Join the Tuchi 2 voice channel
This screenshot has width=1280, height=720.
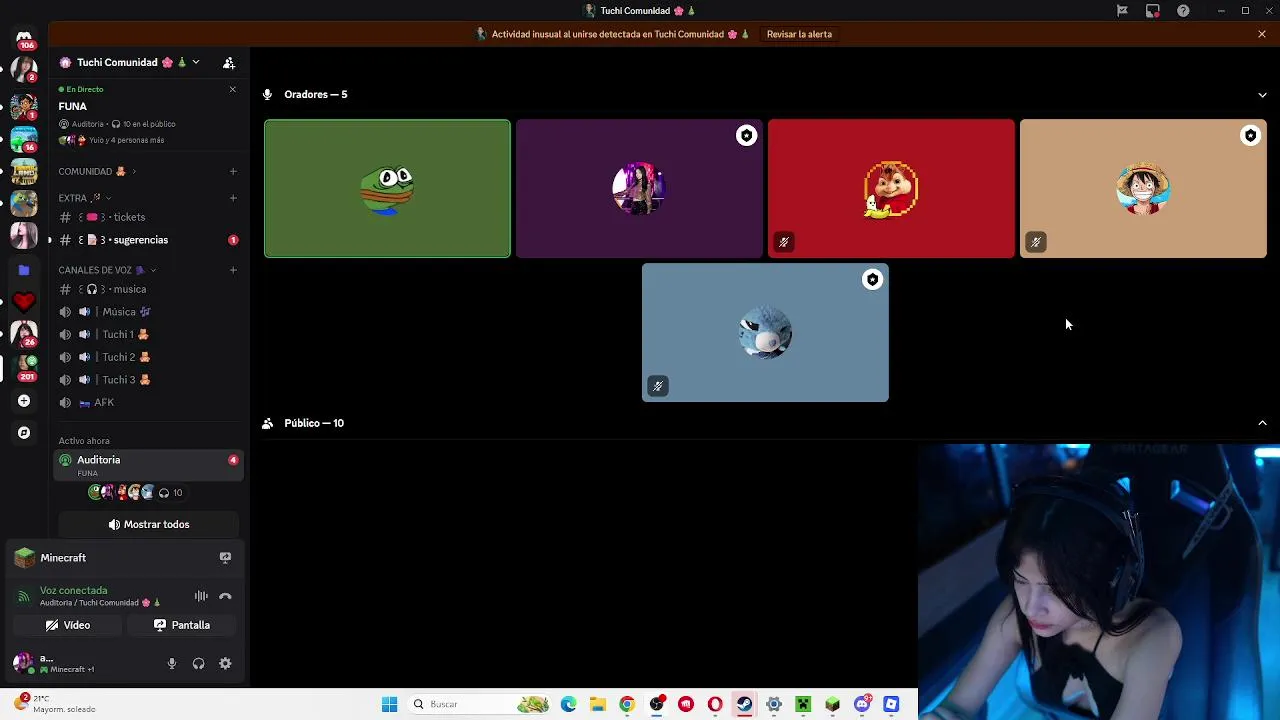pyautogui.click(x=148, y=357)
